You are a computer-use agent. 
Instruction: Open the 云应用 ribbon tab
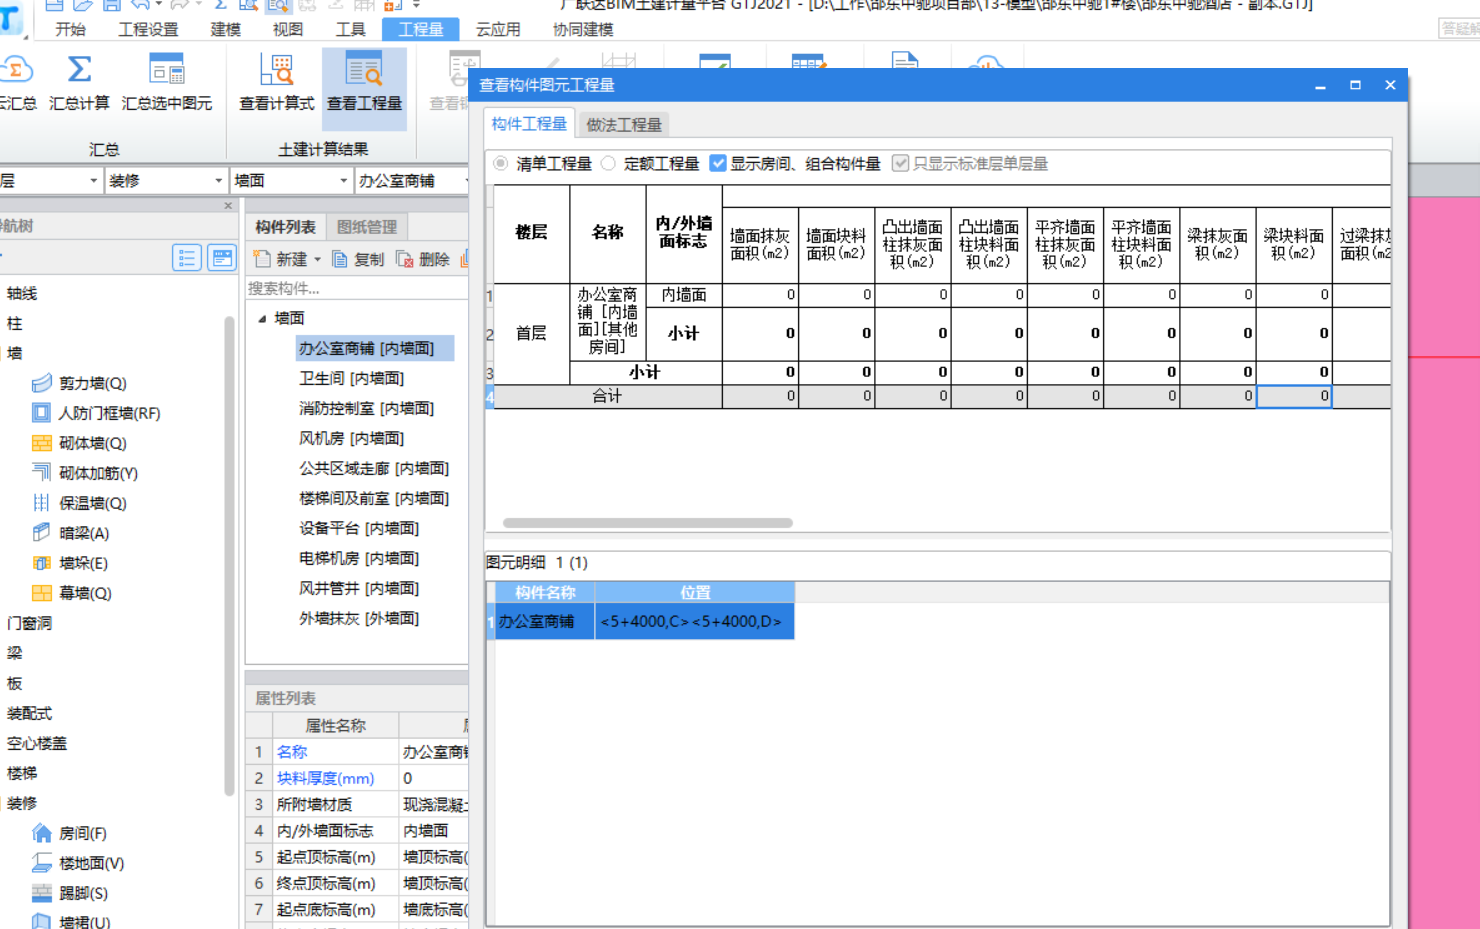[x=498, y=29]
